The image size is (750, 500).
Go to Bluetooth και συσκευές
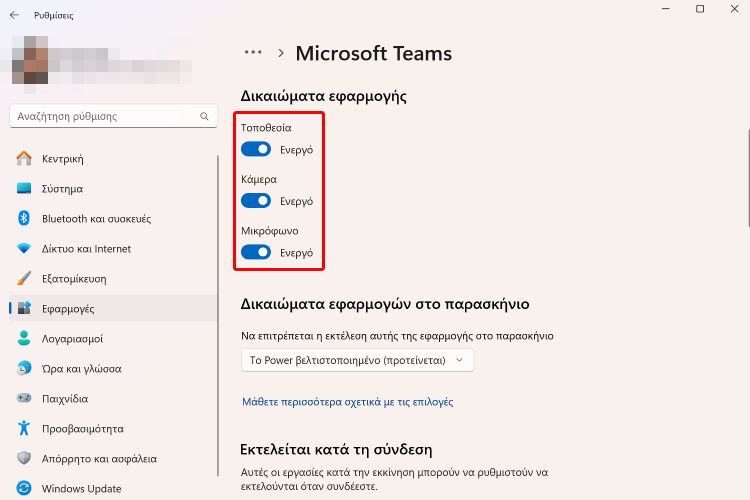pos(113,219)
